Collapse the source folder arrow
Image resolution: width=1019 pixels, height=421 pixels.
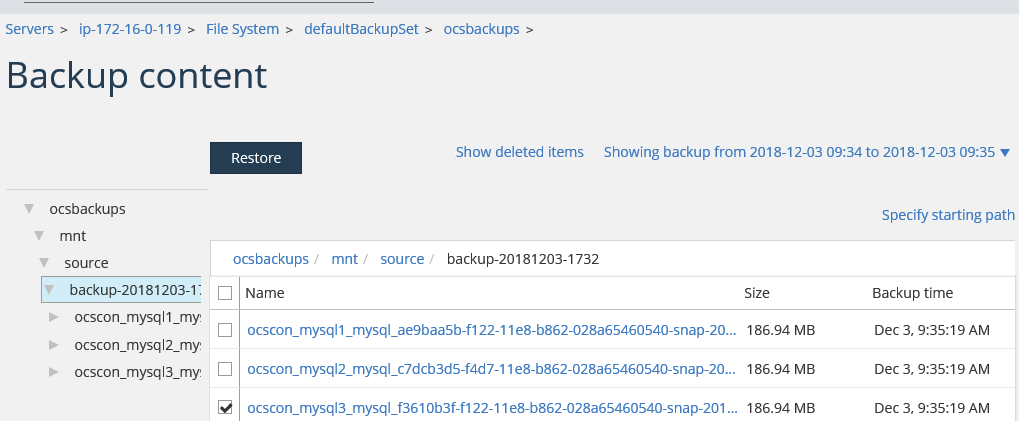[45, 263]
